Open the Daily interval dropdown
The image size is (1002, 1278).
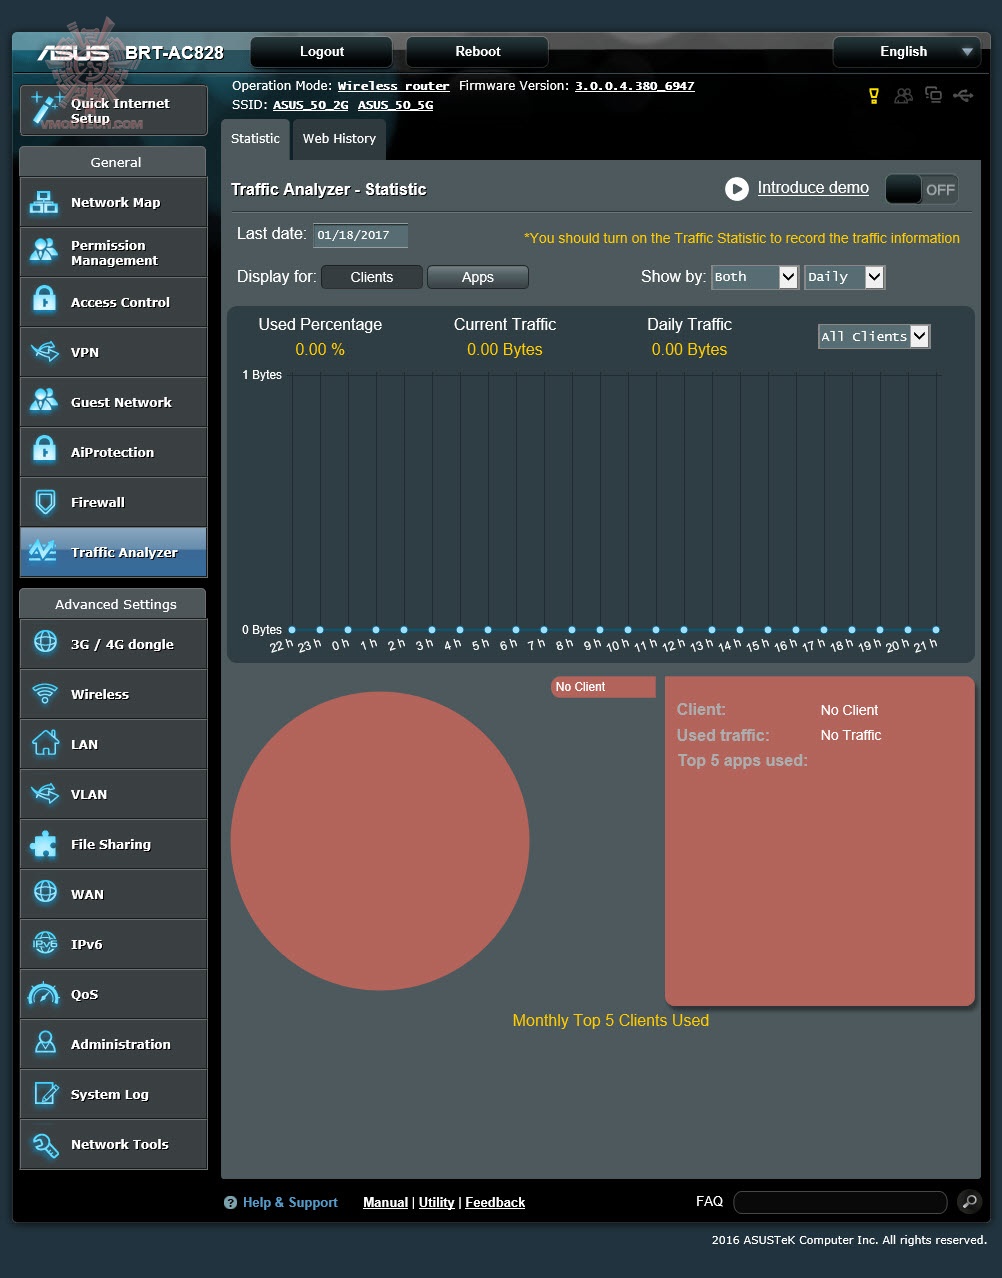pyautogui.click(x=845, y=277)
